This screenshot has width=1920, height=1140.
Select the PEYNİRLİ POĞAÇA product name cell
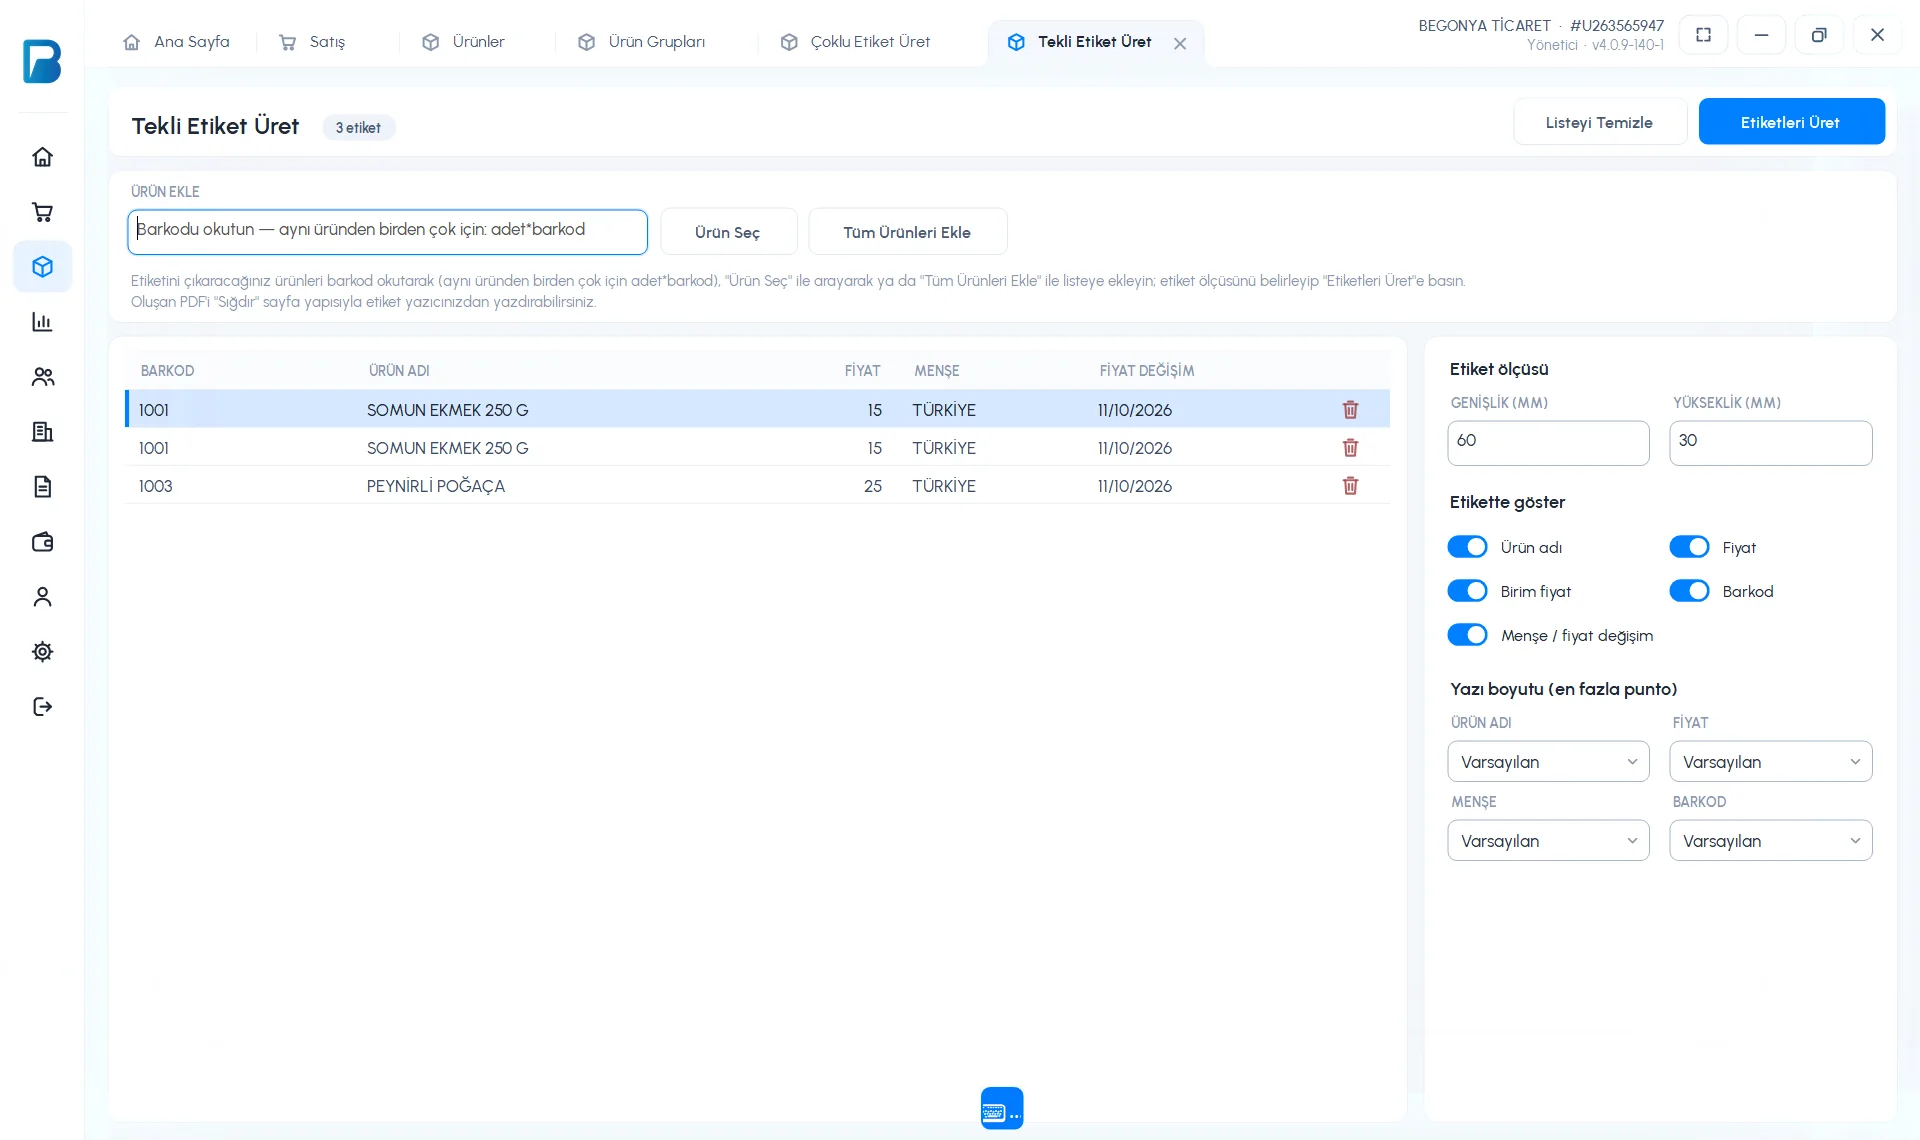(x=436, y=486)
